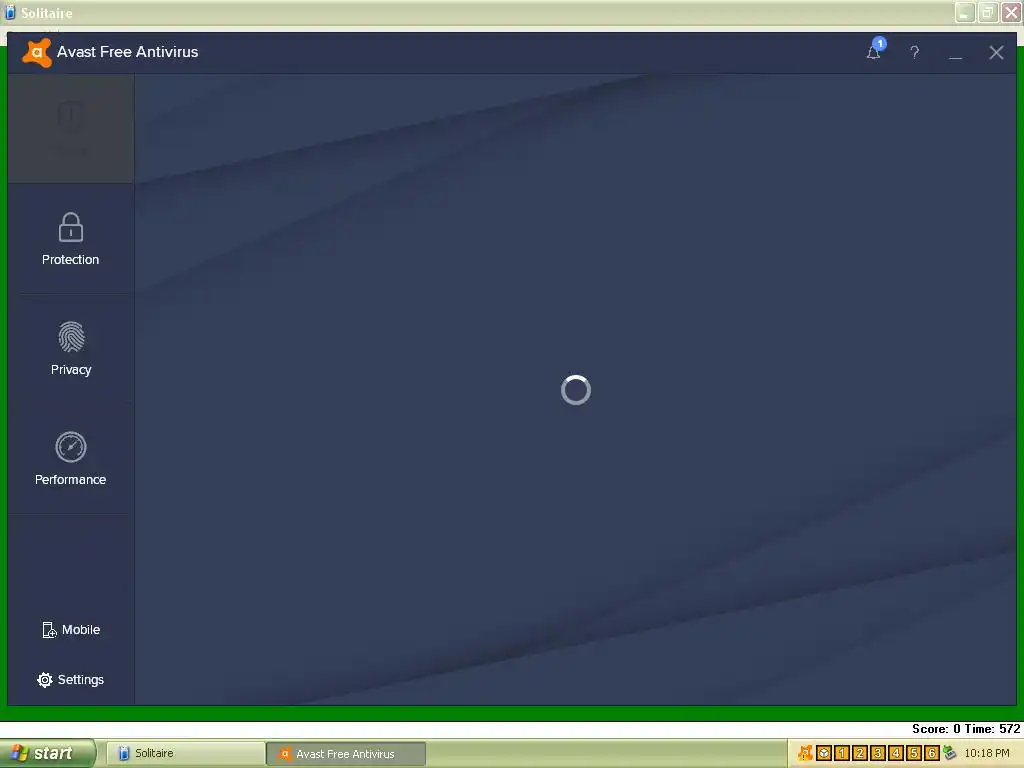Screen dimensions: 1024x768
Task: Click tray icon numbered 3
Action: click(x=878, y=753)
